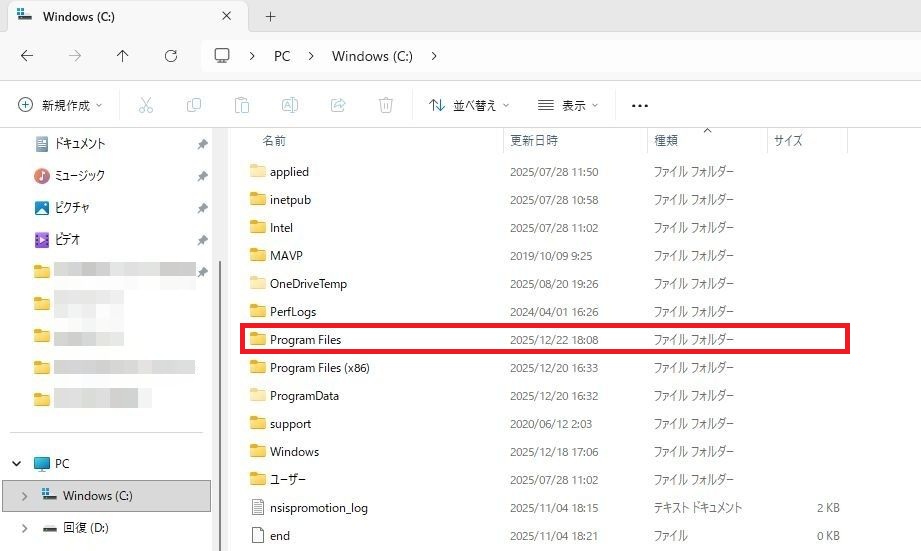The image size is (921, 551).
Task: Expand the 回復 (D:) drive node
Action: click(24, 528)
